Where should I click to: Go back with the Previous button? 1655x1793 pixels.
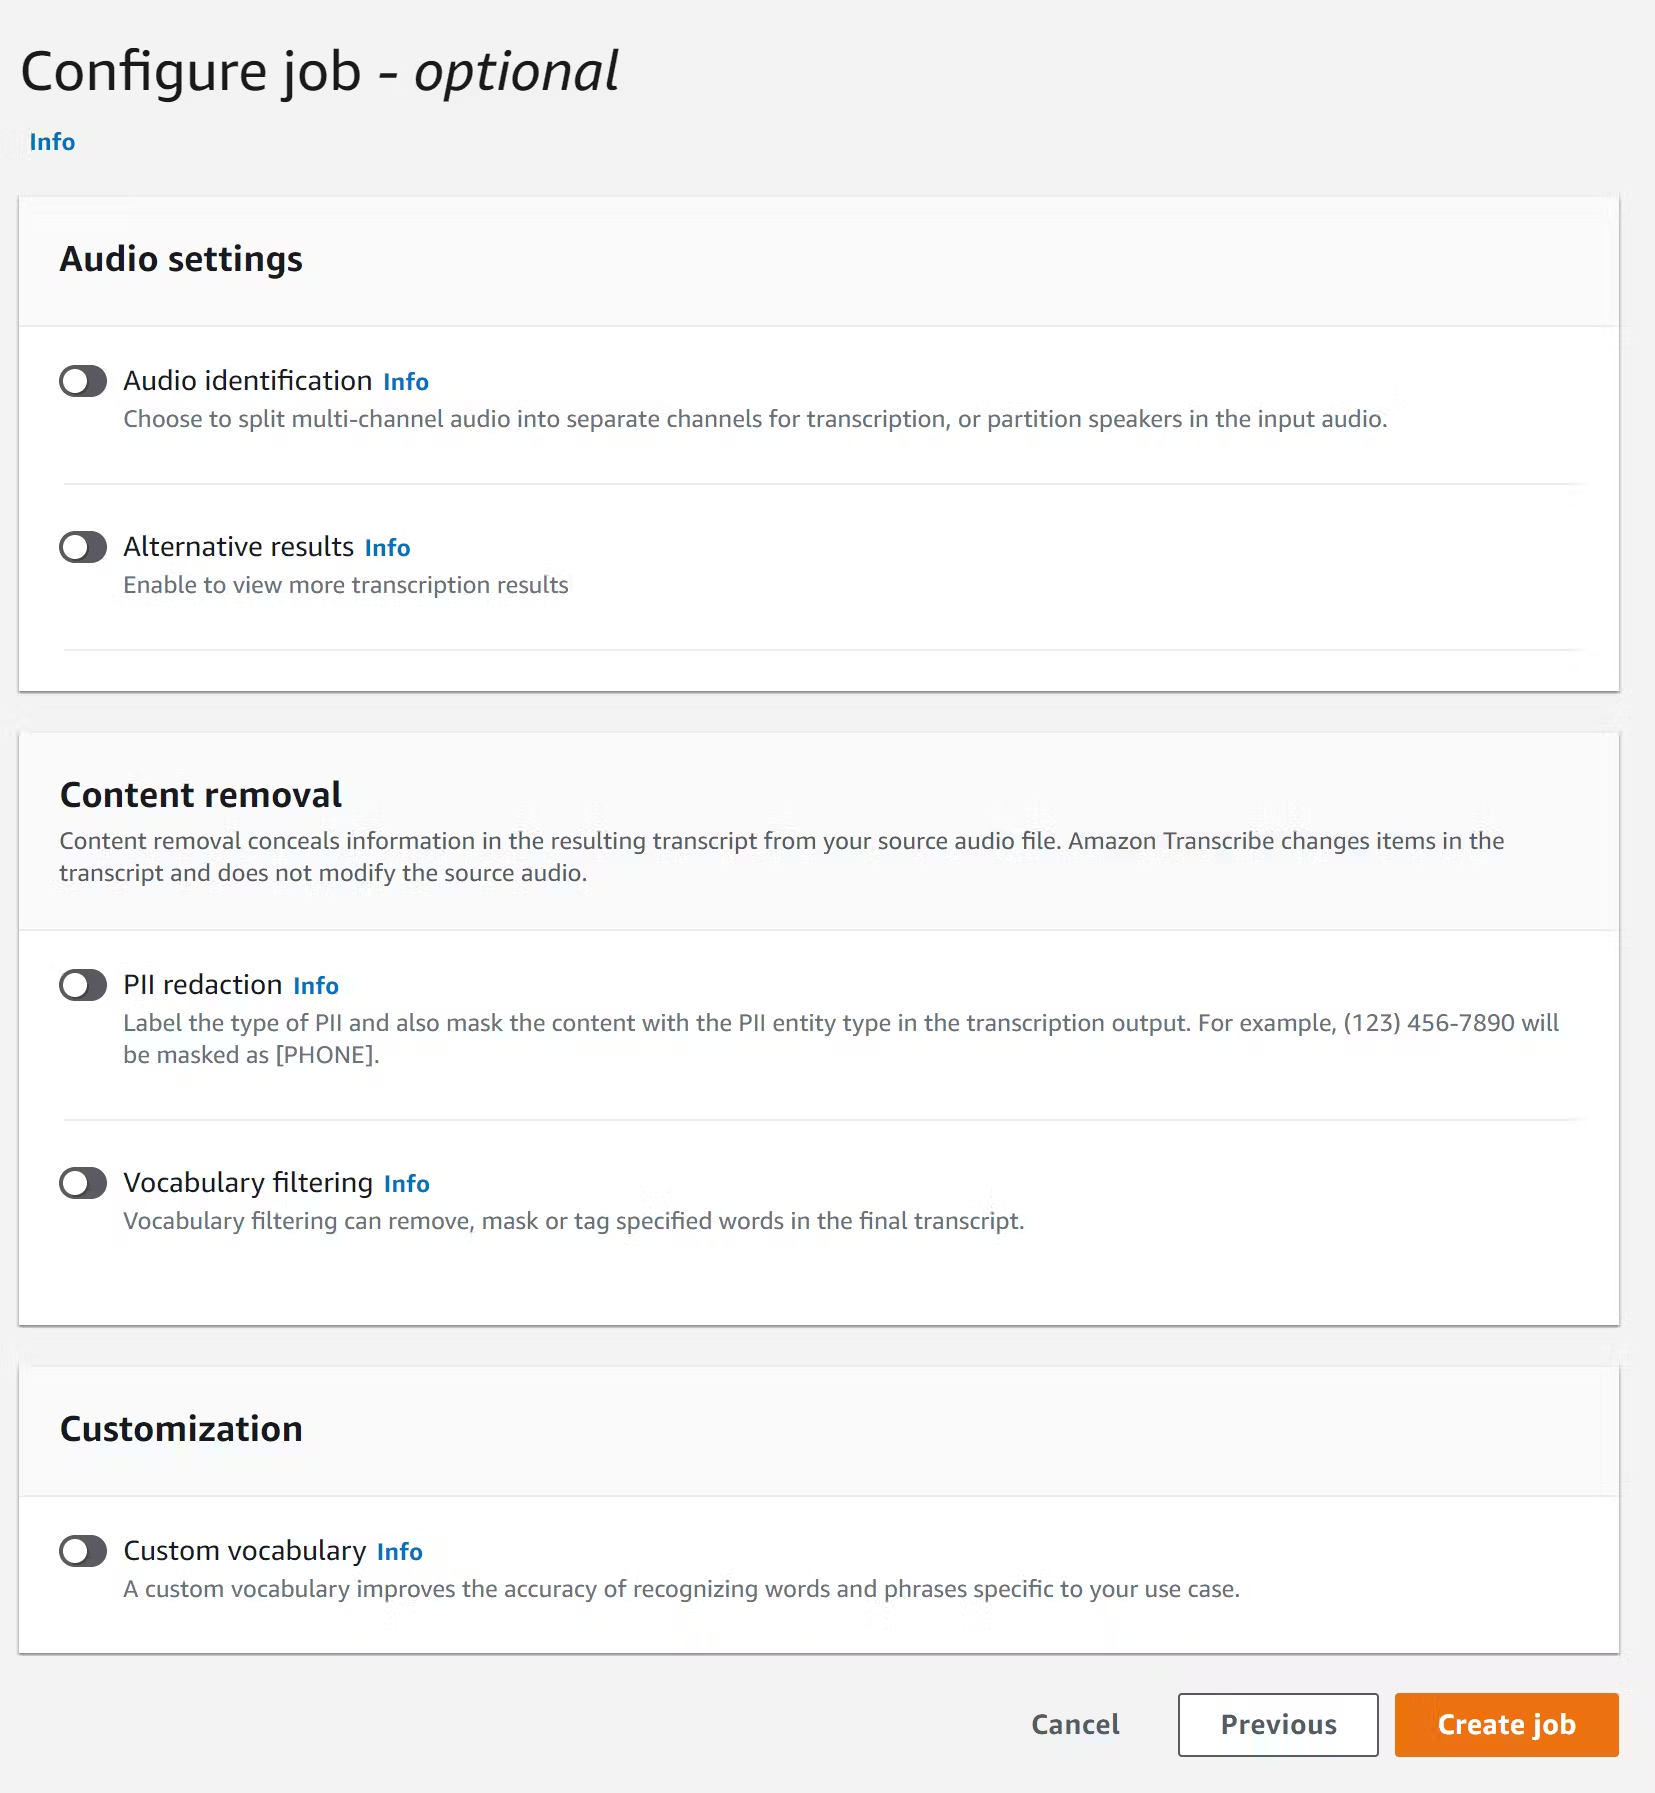point(1278,1725)
